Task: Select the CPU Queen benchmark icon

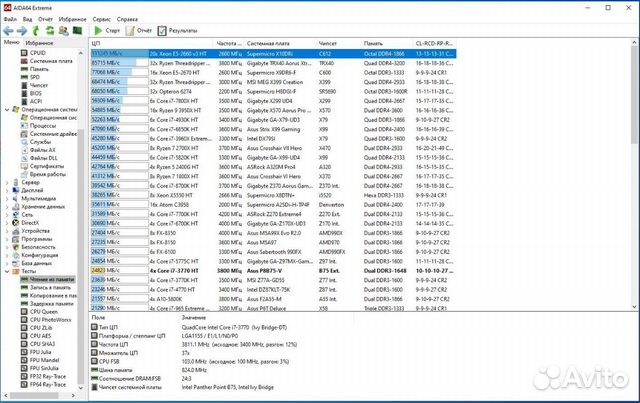Action: 24,312
